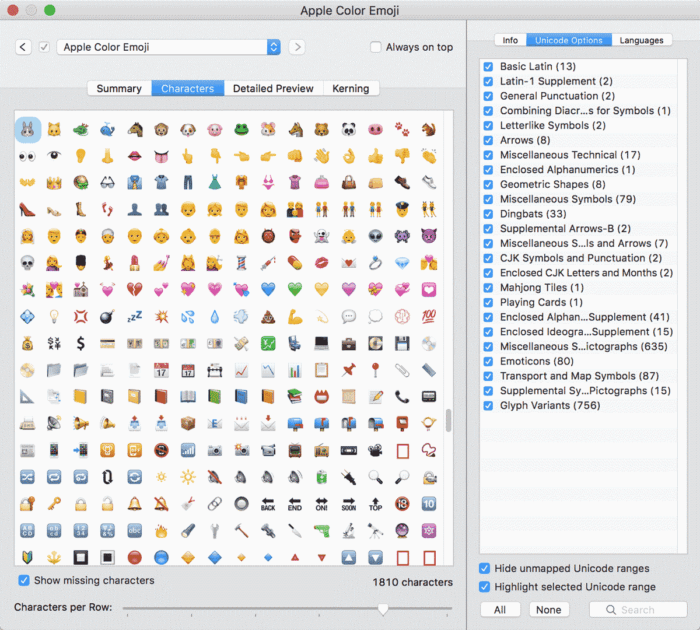
Task: Open the Apple Color Emoji font dropdown
Action: (x=169, y=47)
